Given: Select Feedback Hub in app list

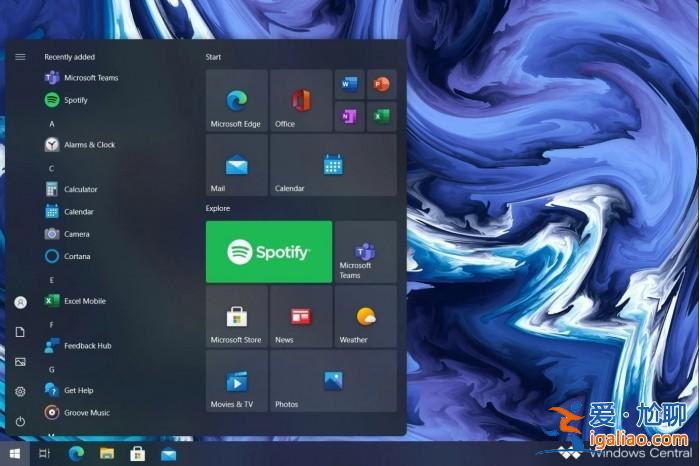Looking at the screenshot, I should pyautogui.click(x=87, y=346).
